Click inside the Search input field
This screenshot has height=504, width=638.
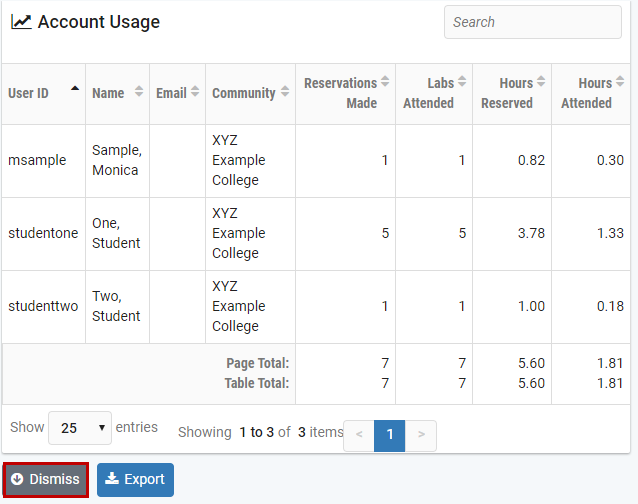coord(532,22)
